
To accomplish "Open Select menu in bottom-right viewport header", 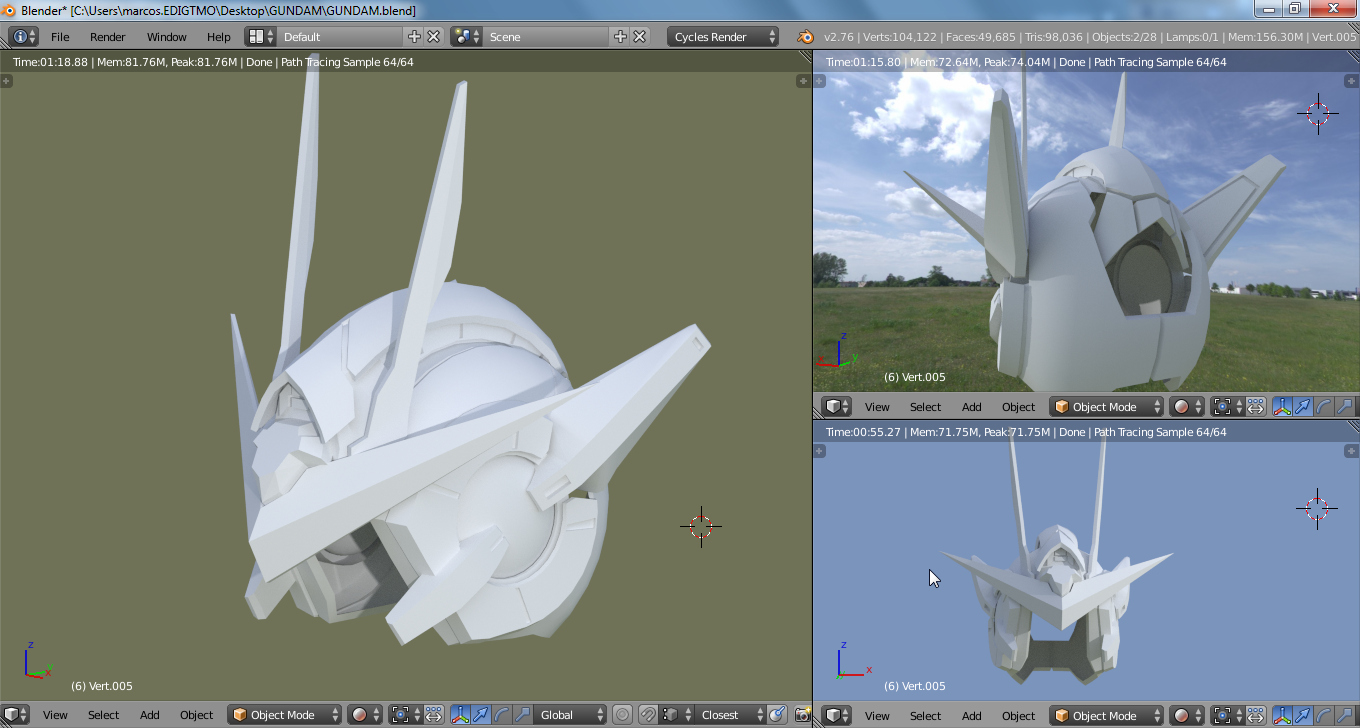I will coord(925,716).
